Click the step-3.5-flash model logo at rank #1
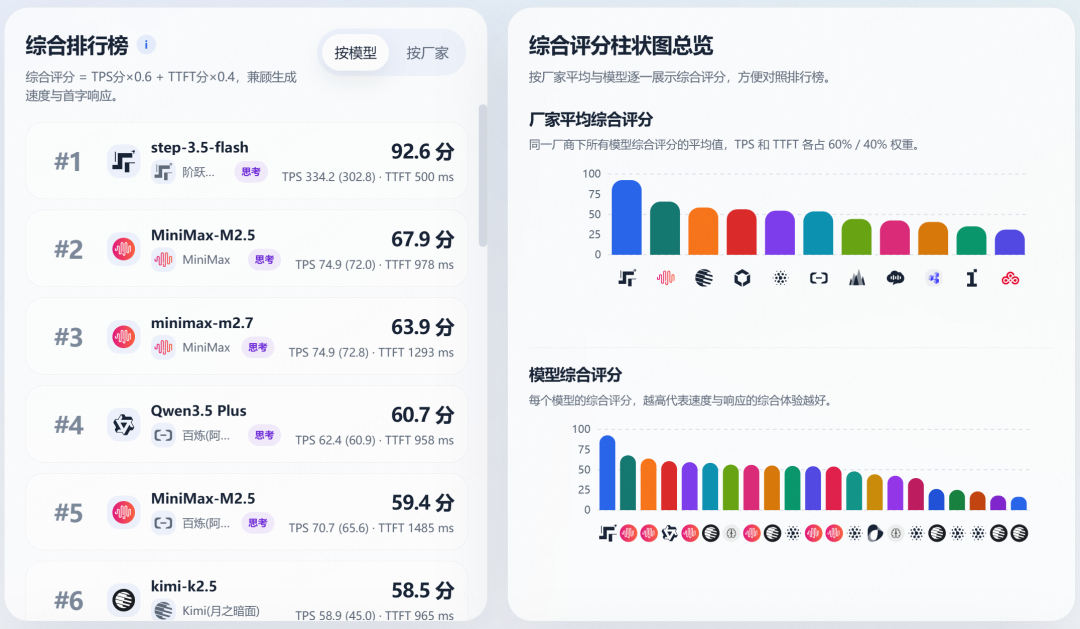 click(x=124, y=161)
